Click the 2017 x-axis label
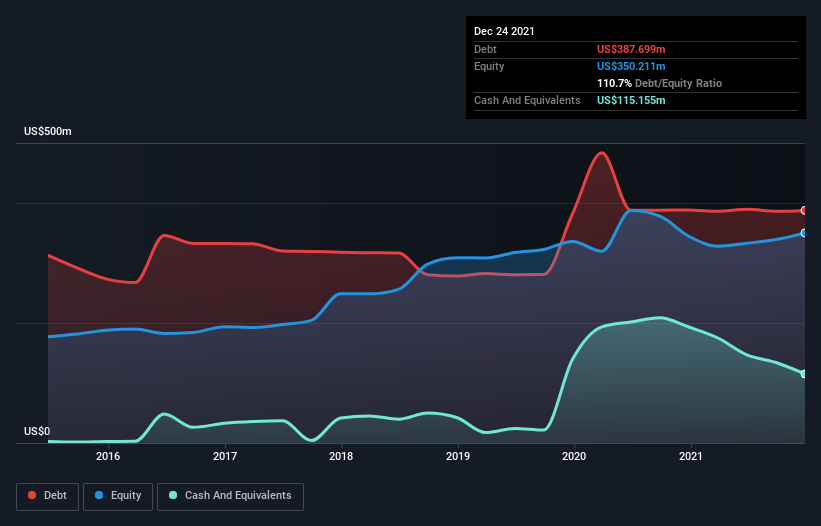The height and width of the screenshot is (526, 821). (225, 456)
